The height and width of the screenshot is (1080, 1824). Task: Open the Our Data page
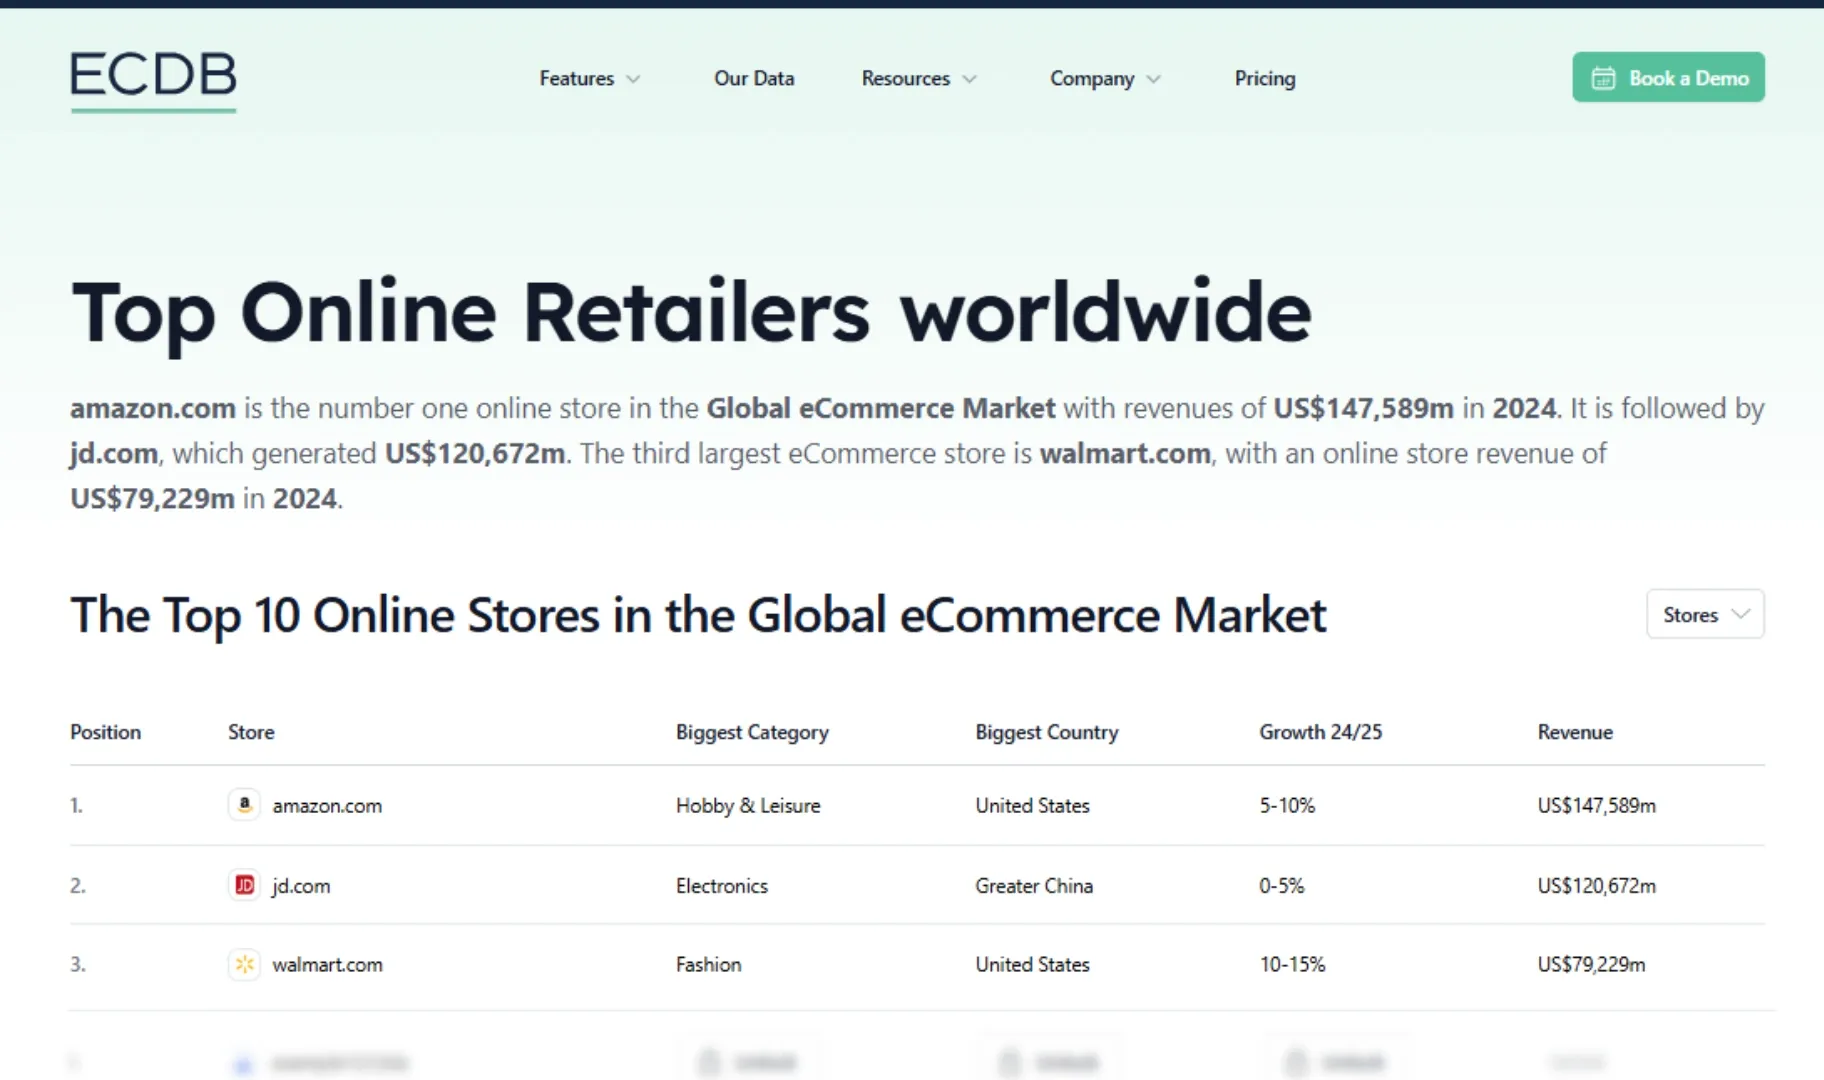[x=754, y=78]
